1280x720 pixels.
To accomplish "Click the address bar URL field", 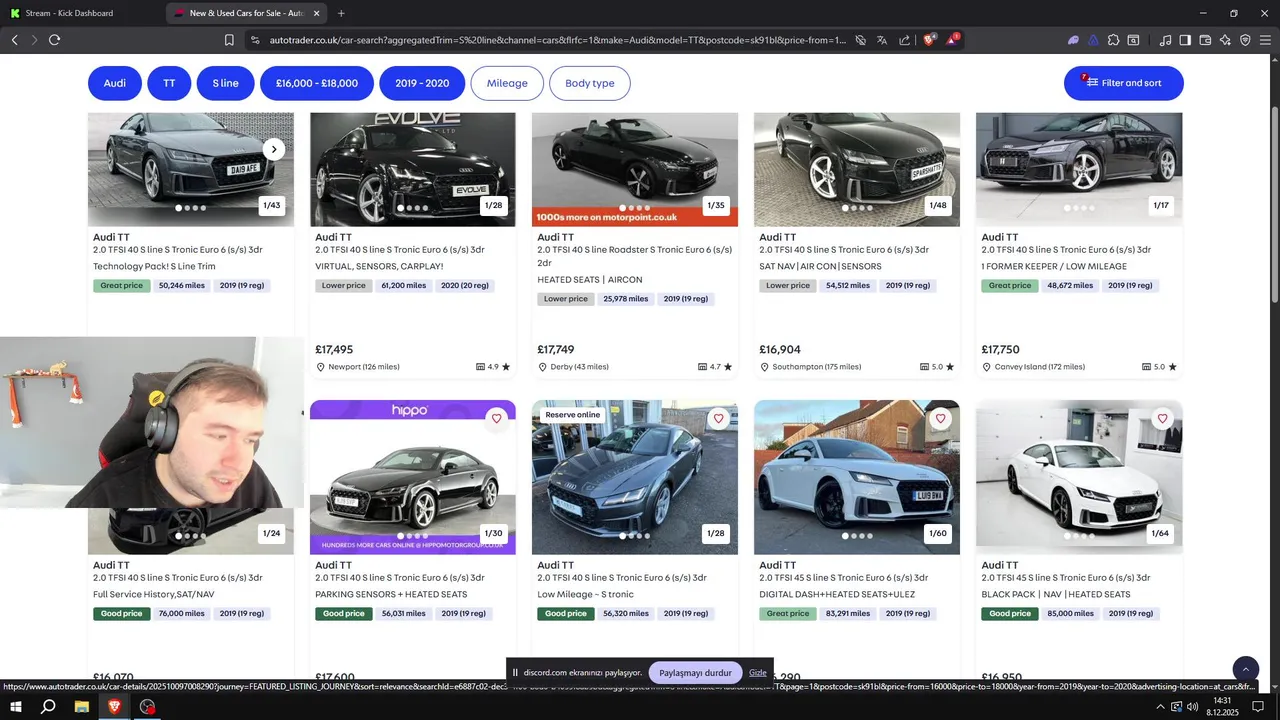I will [558, 40].
